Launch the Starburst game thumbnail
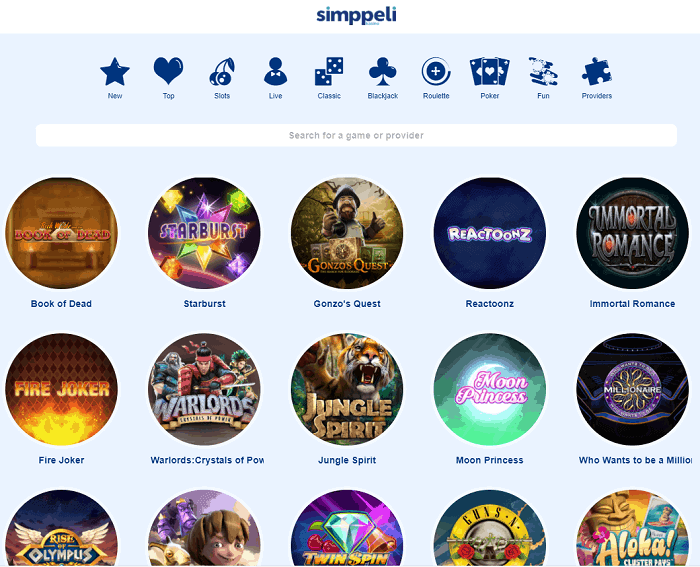This screenshot has height=567, width=700. [x=204, y=233]
